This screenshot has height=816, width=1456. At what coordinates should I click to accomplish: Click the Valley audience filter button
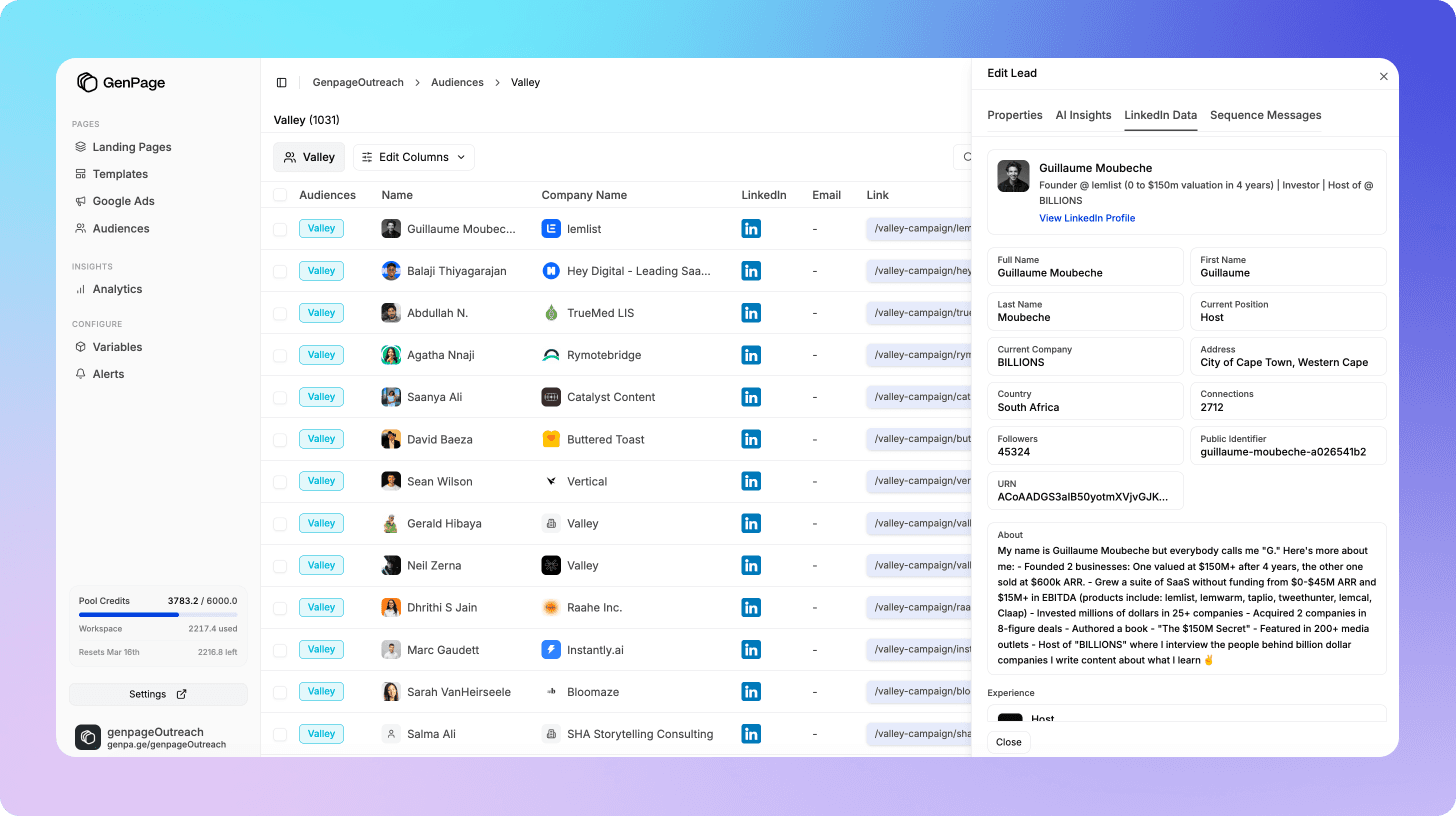309,157
